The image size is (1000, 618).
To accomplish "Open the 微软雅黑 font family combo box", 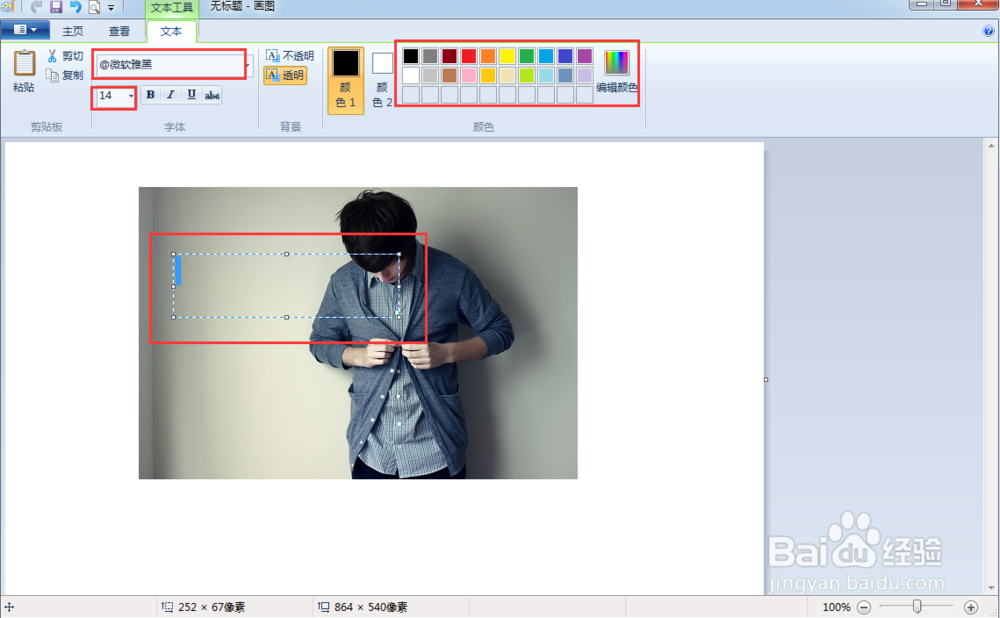I will 175,64.
